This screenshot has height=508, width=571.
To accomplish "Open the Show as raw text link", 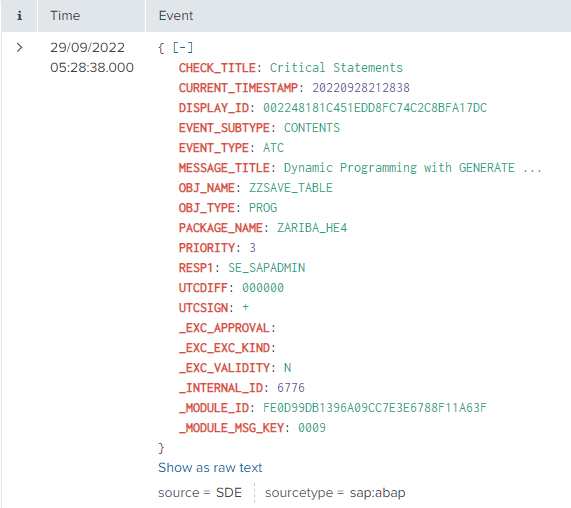I will 210,468.
